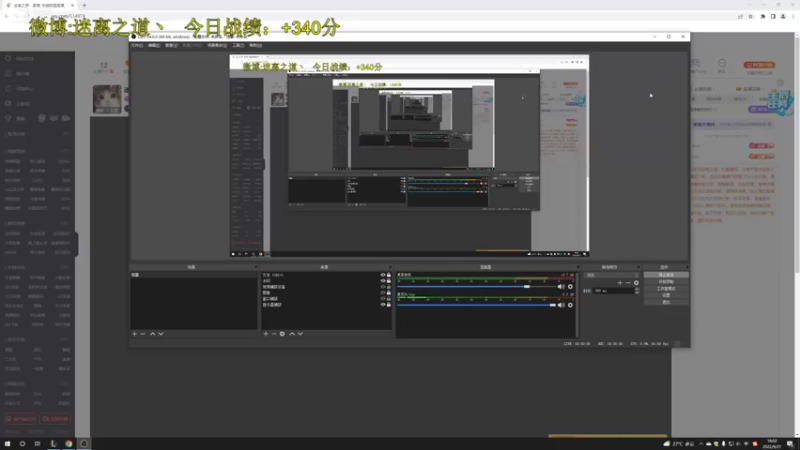The image size is (800, 450).
Task: Click 开始录制 start recording button
Action: [666, 282]
